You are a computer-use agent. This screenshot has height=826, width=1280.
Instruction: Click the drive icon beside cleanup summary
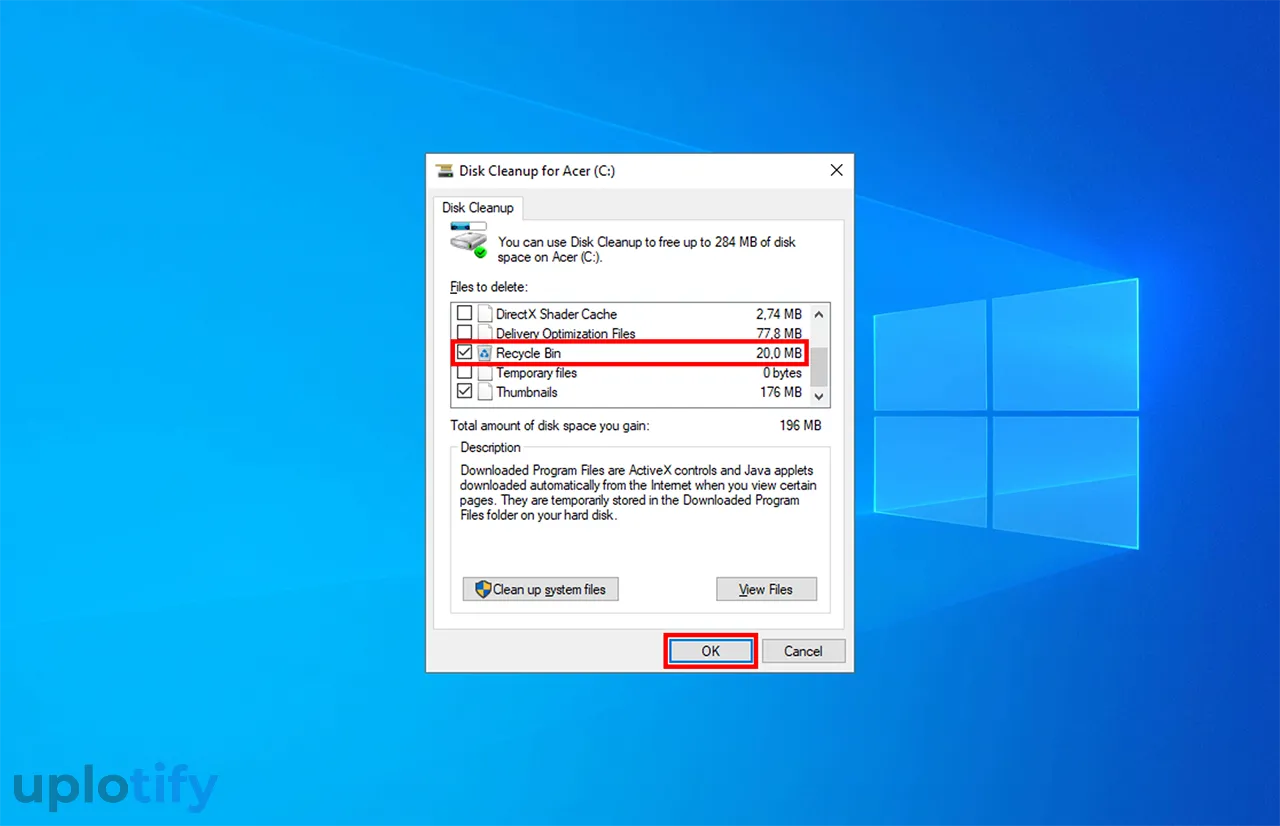[x=468, y=240]
